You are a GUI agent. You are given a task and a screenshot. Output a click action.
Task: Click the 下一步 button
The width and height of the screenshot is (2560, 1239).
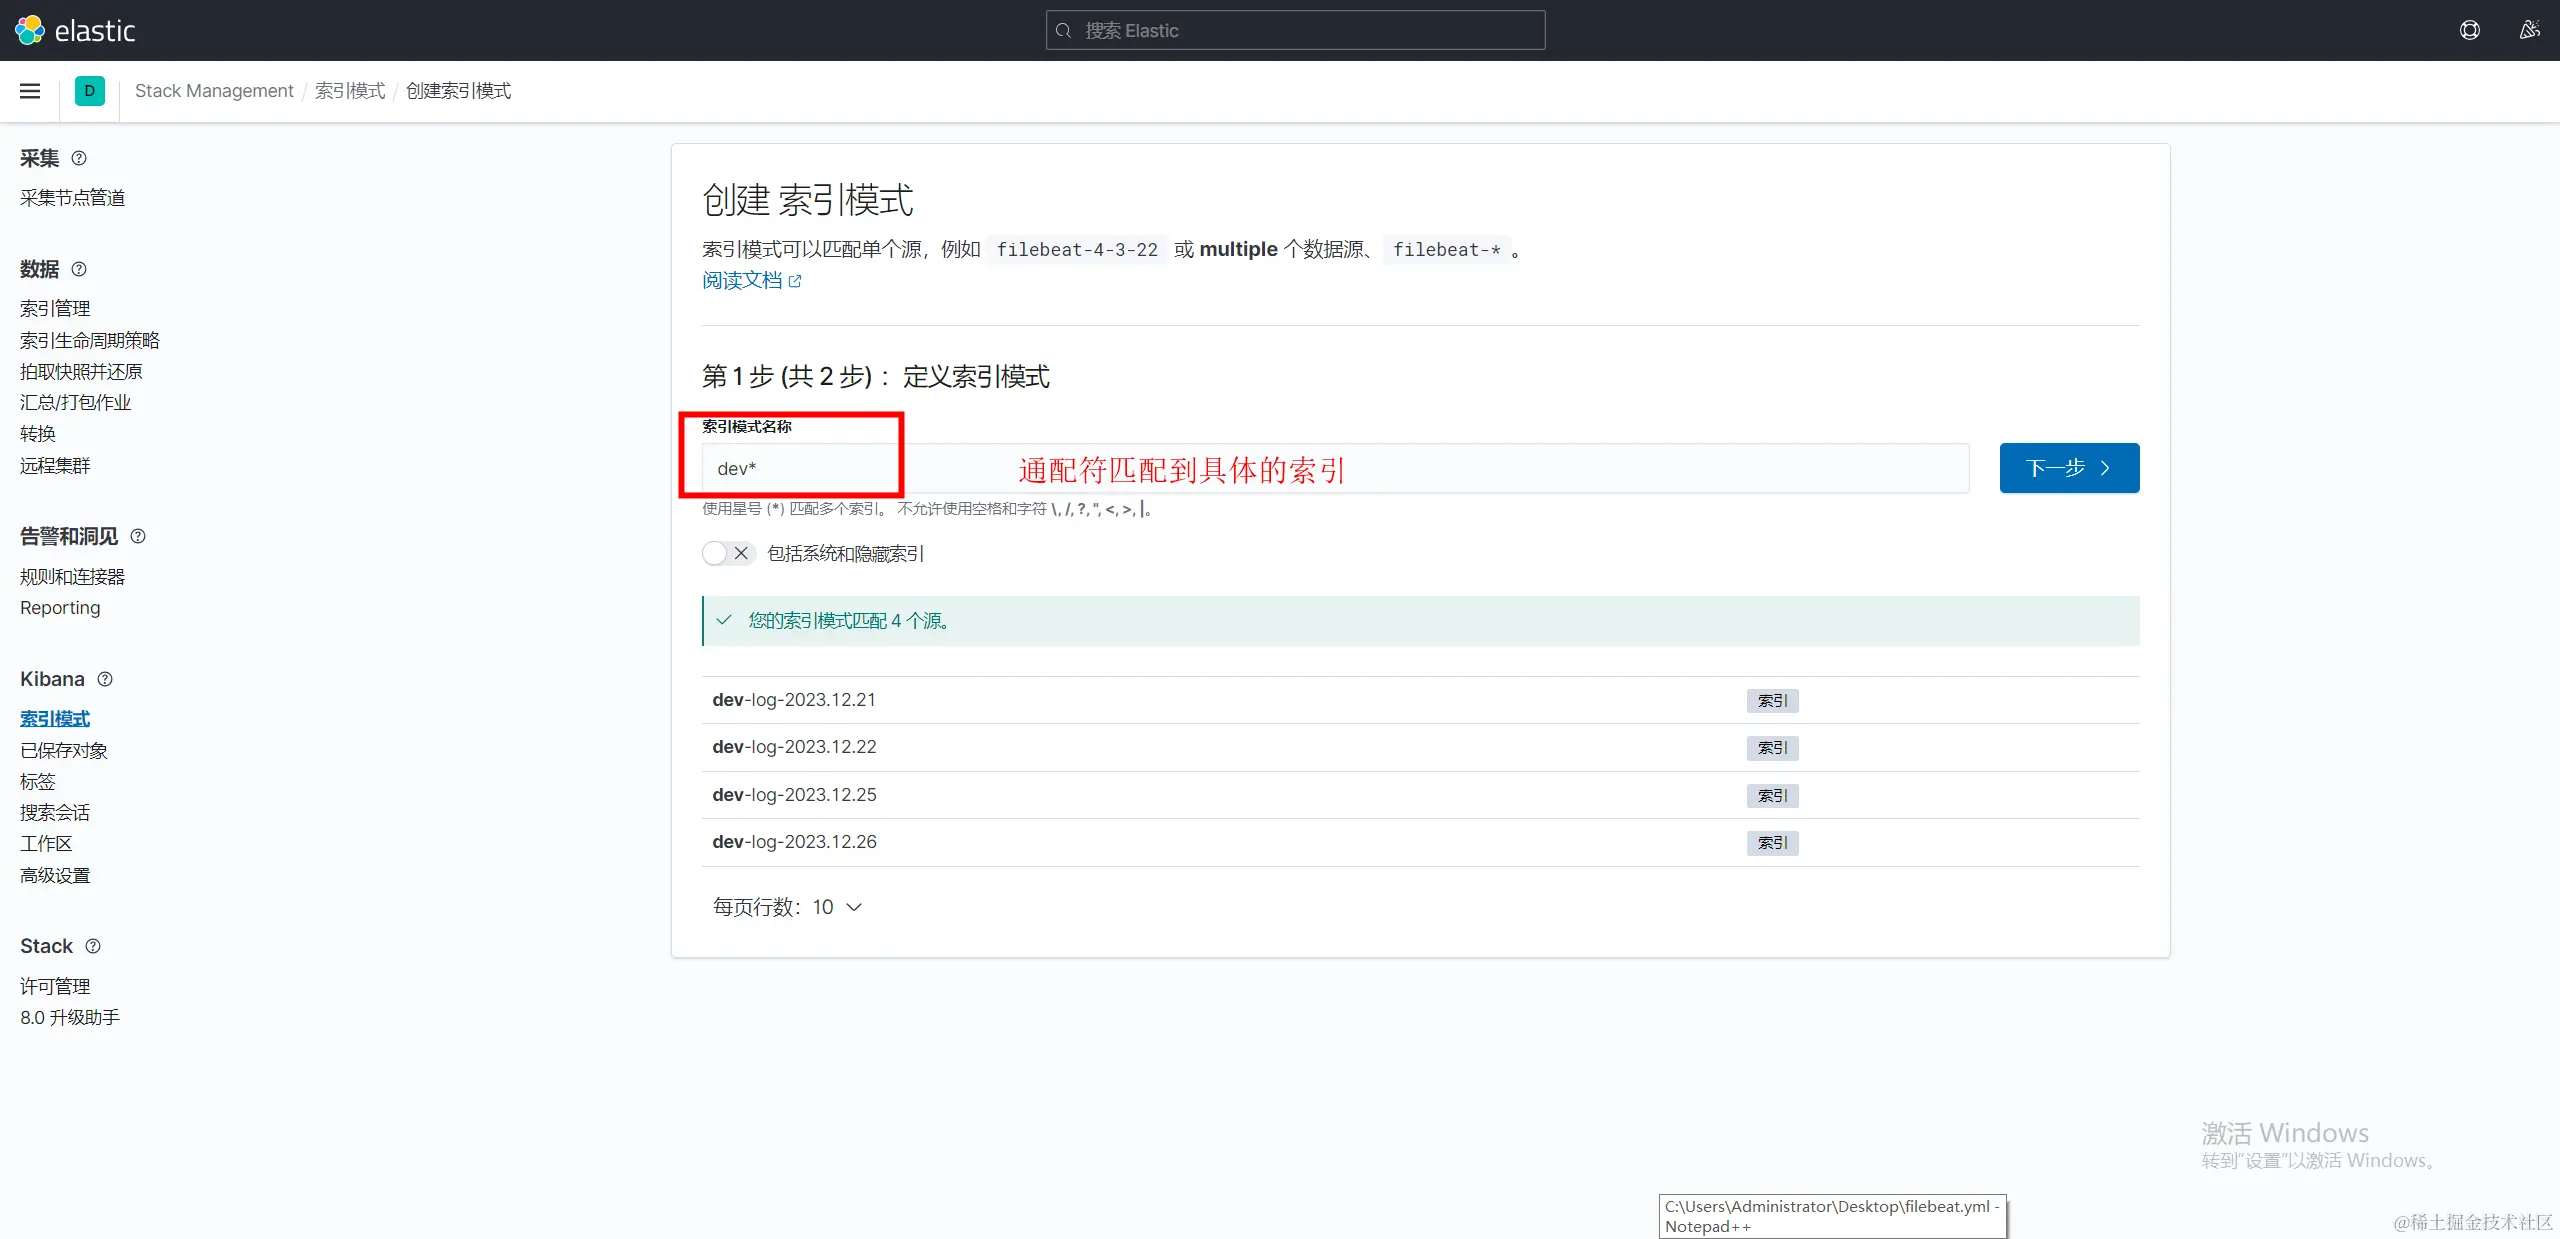[2068, 468]
